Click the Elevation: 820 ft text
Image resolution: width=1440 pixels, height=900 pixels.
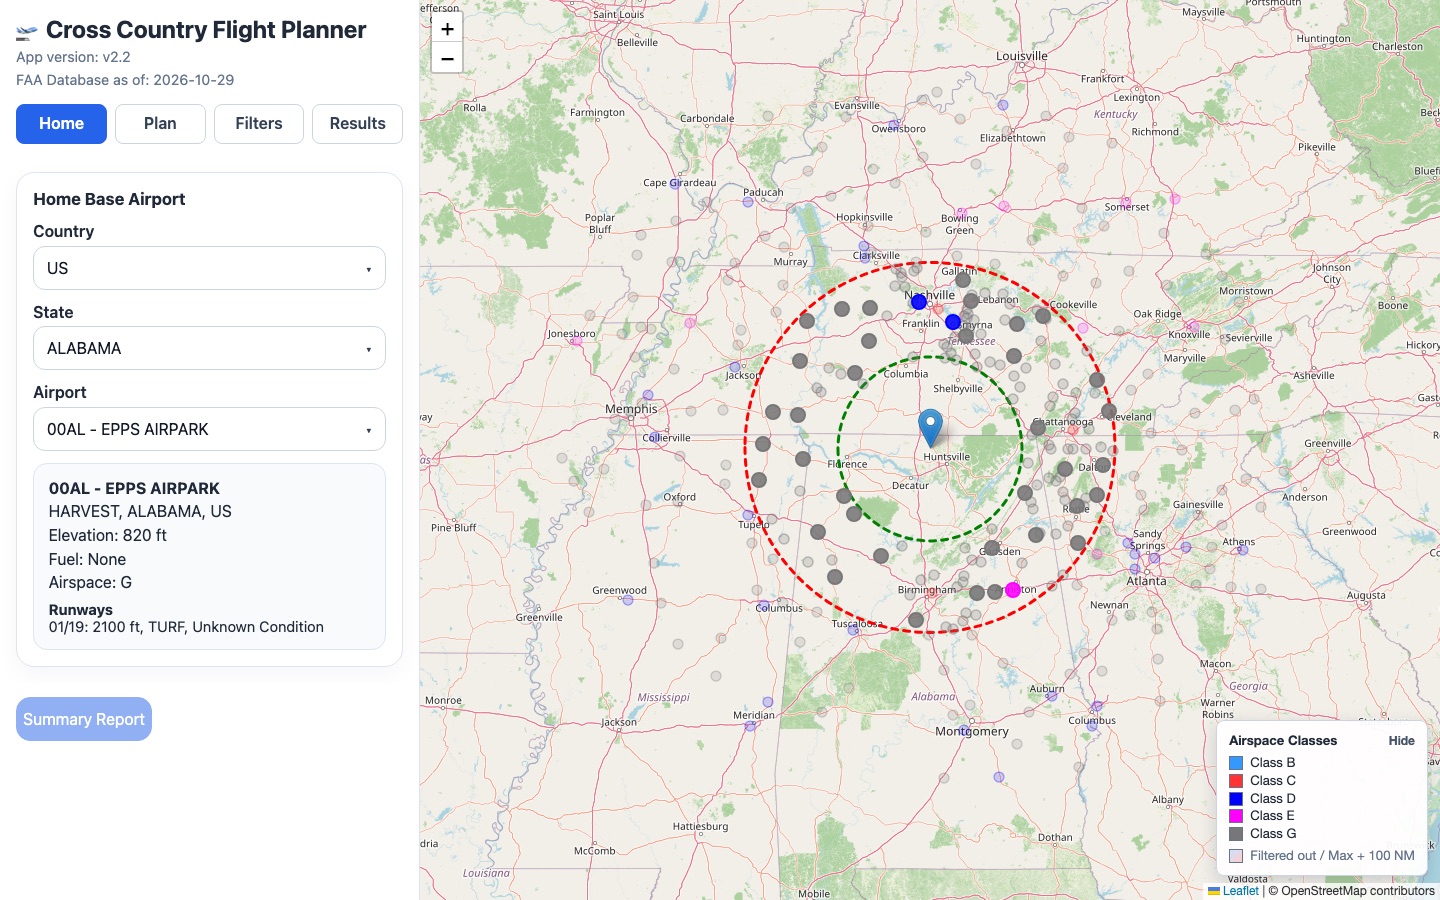[108, 535]
